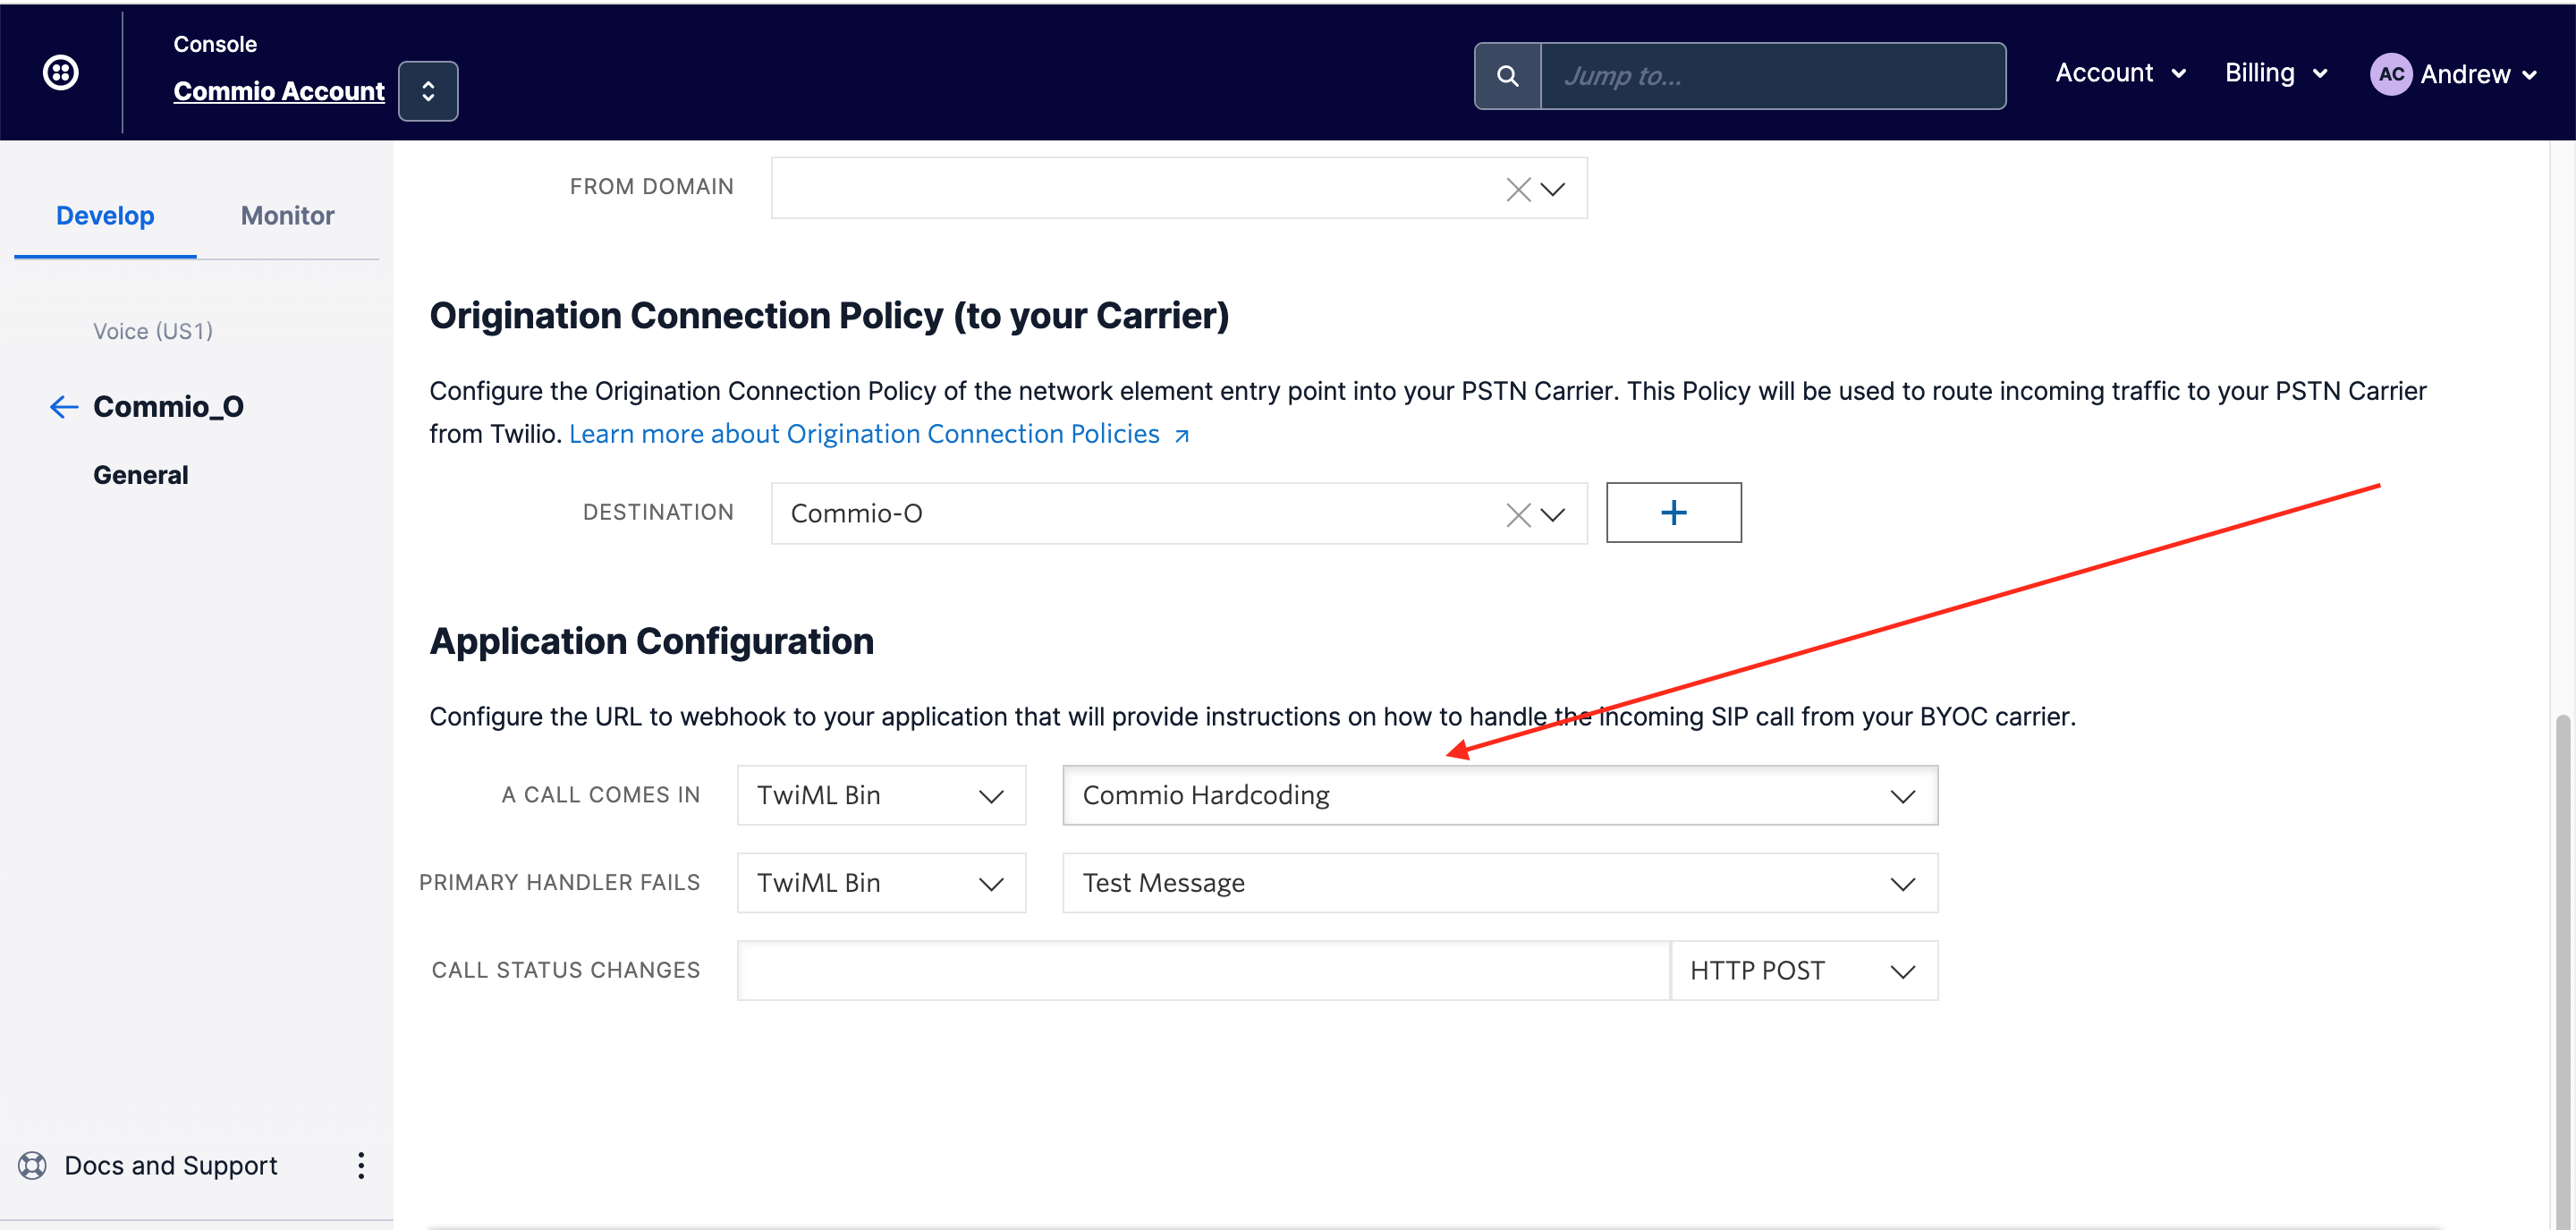Open the Twilio home logo icon
Viewport: 2576px width, 1230px height.
[61, 73]
